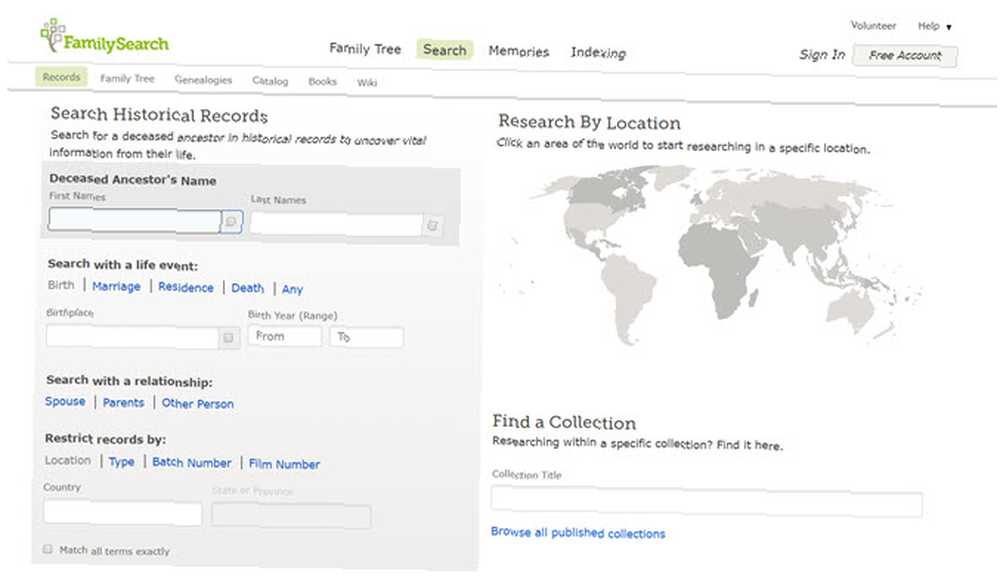
Task: Click the Sign In link
Action: [x=822, y=55]
